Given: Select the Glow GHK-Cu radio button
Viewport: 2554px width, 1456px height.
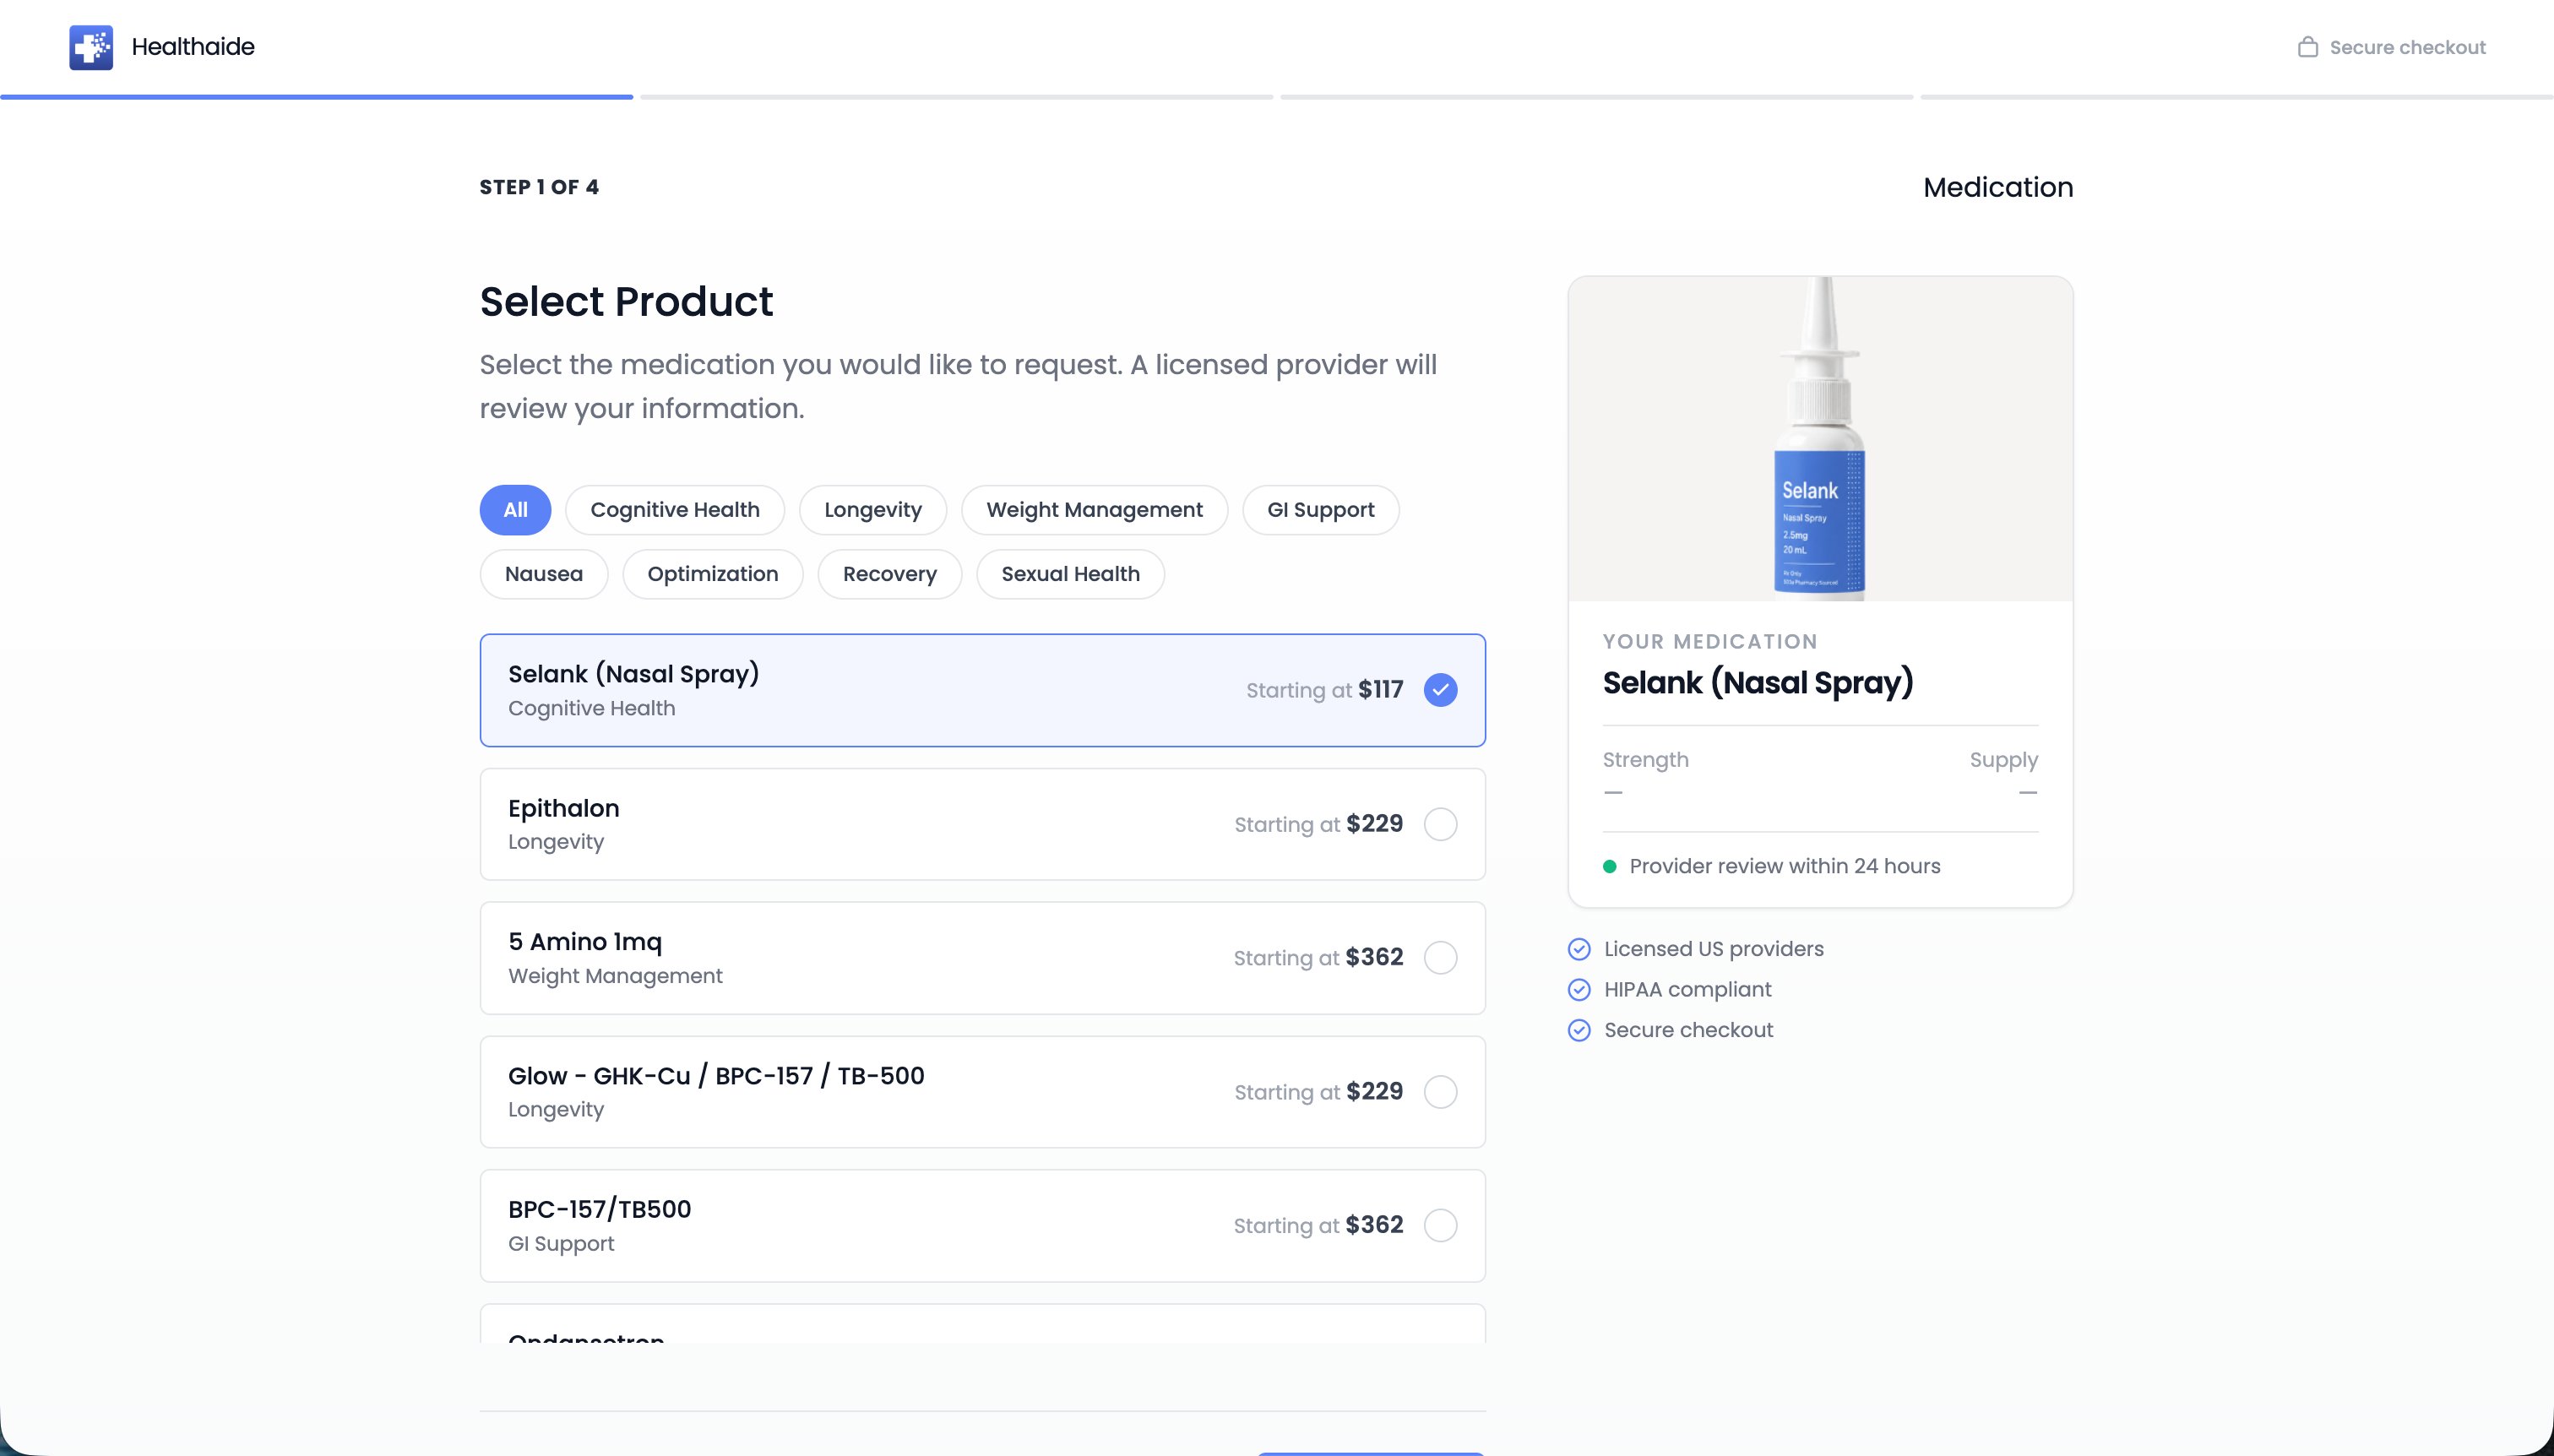Looking at the screenshot, I should (x=1440, y=1092).
